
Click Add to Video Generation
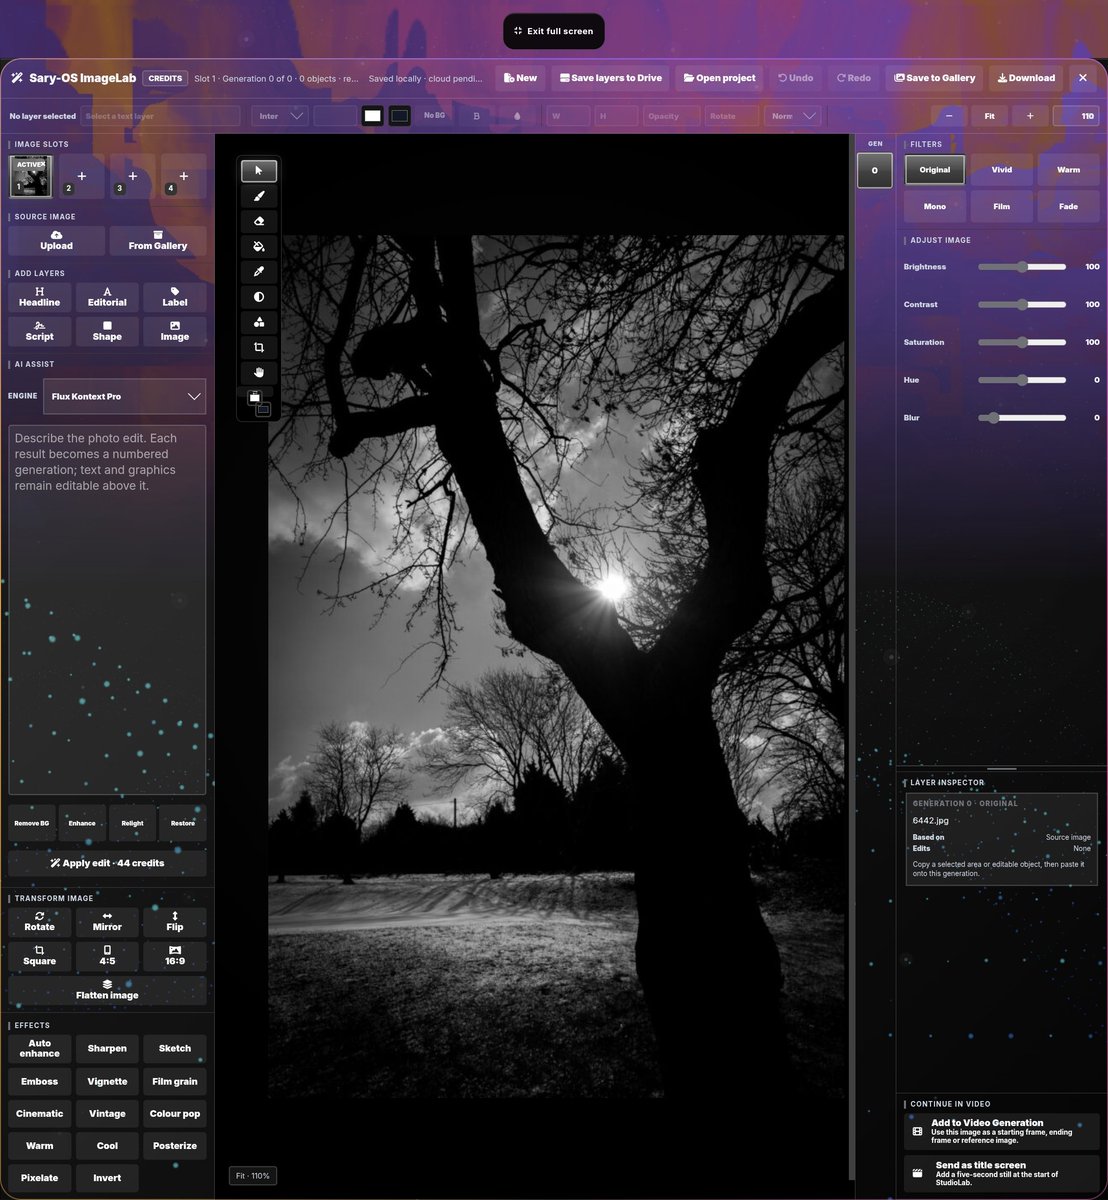click(x=1002, y=1132)
